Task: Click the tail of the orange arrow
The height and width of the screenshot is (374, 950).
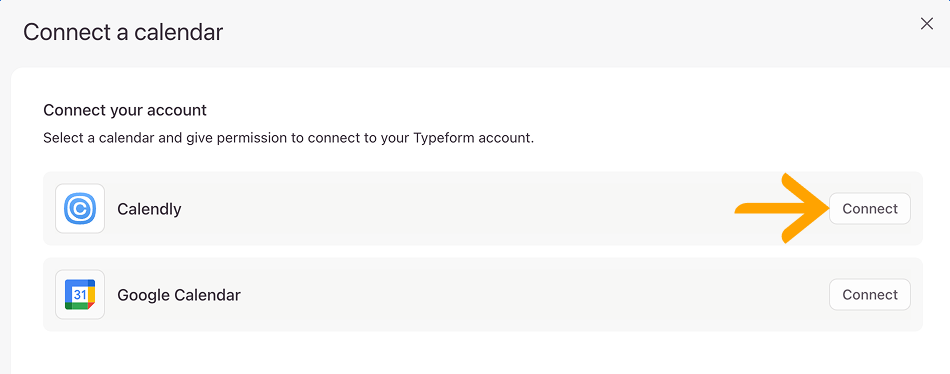Action: coord(749,209)
